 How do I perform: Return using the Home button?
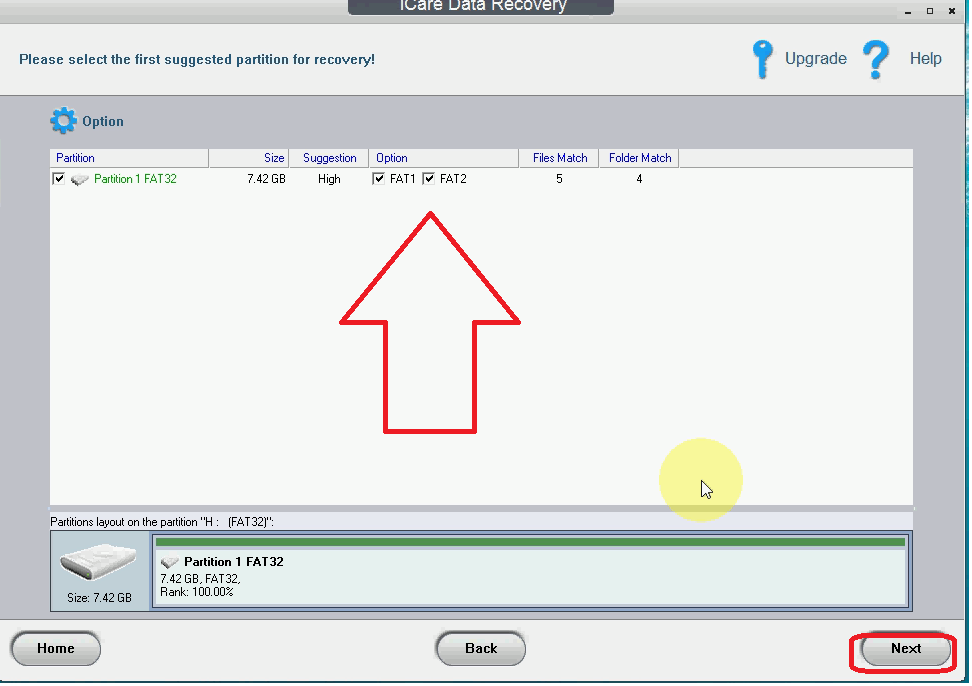point(55,648)
